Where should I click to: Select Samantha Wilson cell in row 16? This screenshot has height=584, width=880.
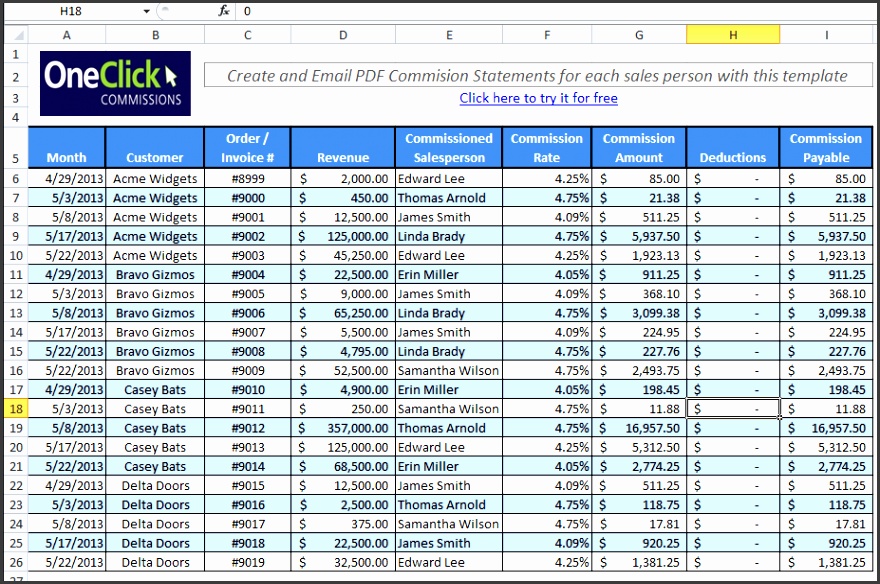tap(448, 371)
